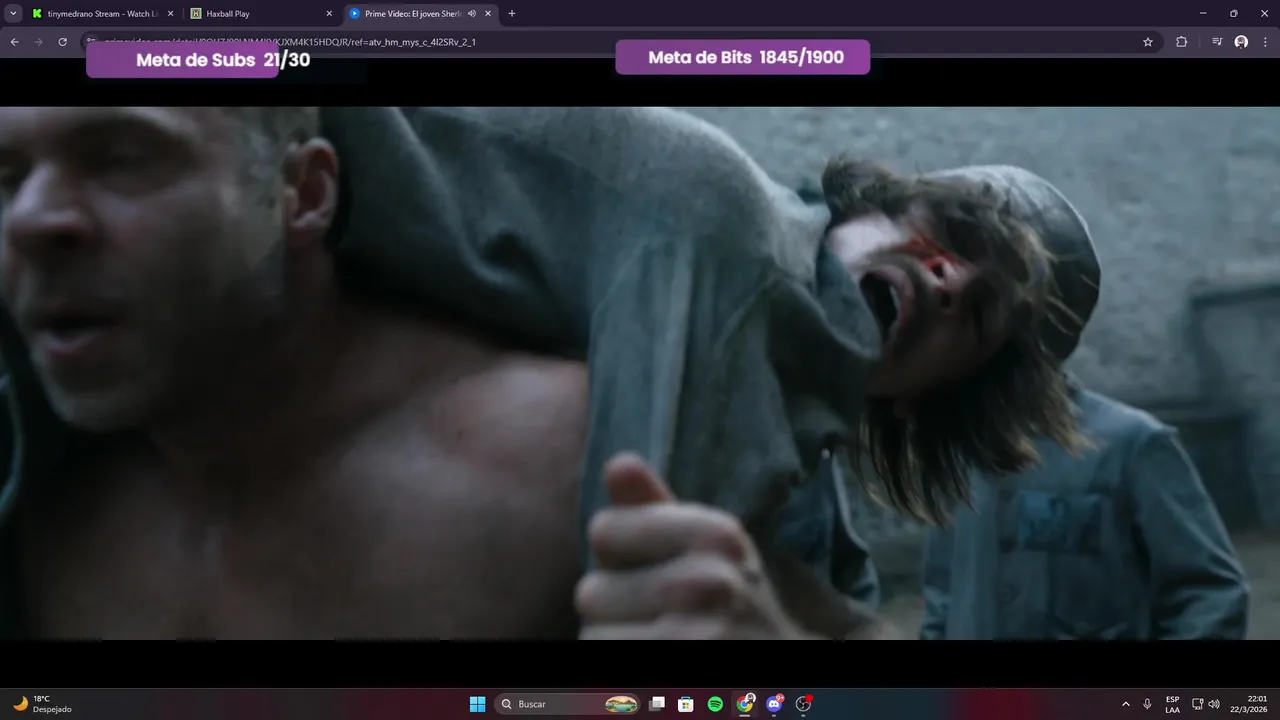Switch to the Haxball Play tab
This screenshot has height=720, width=1280.
261,14
